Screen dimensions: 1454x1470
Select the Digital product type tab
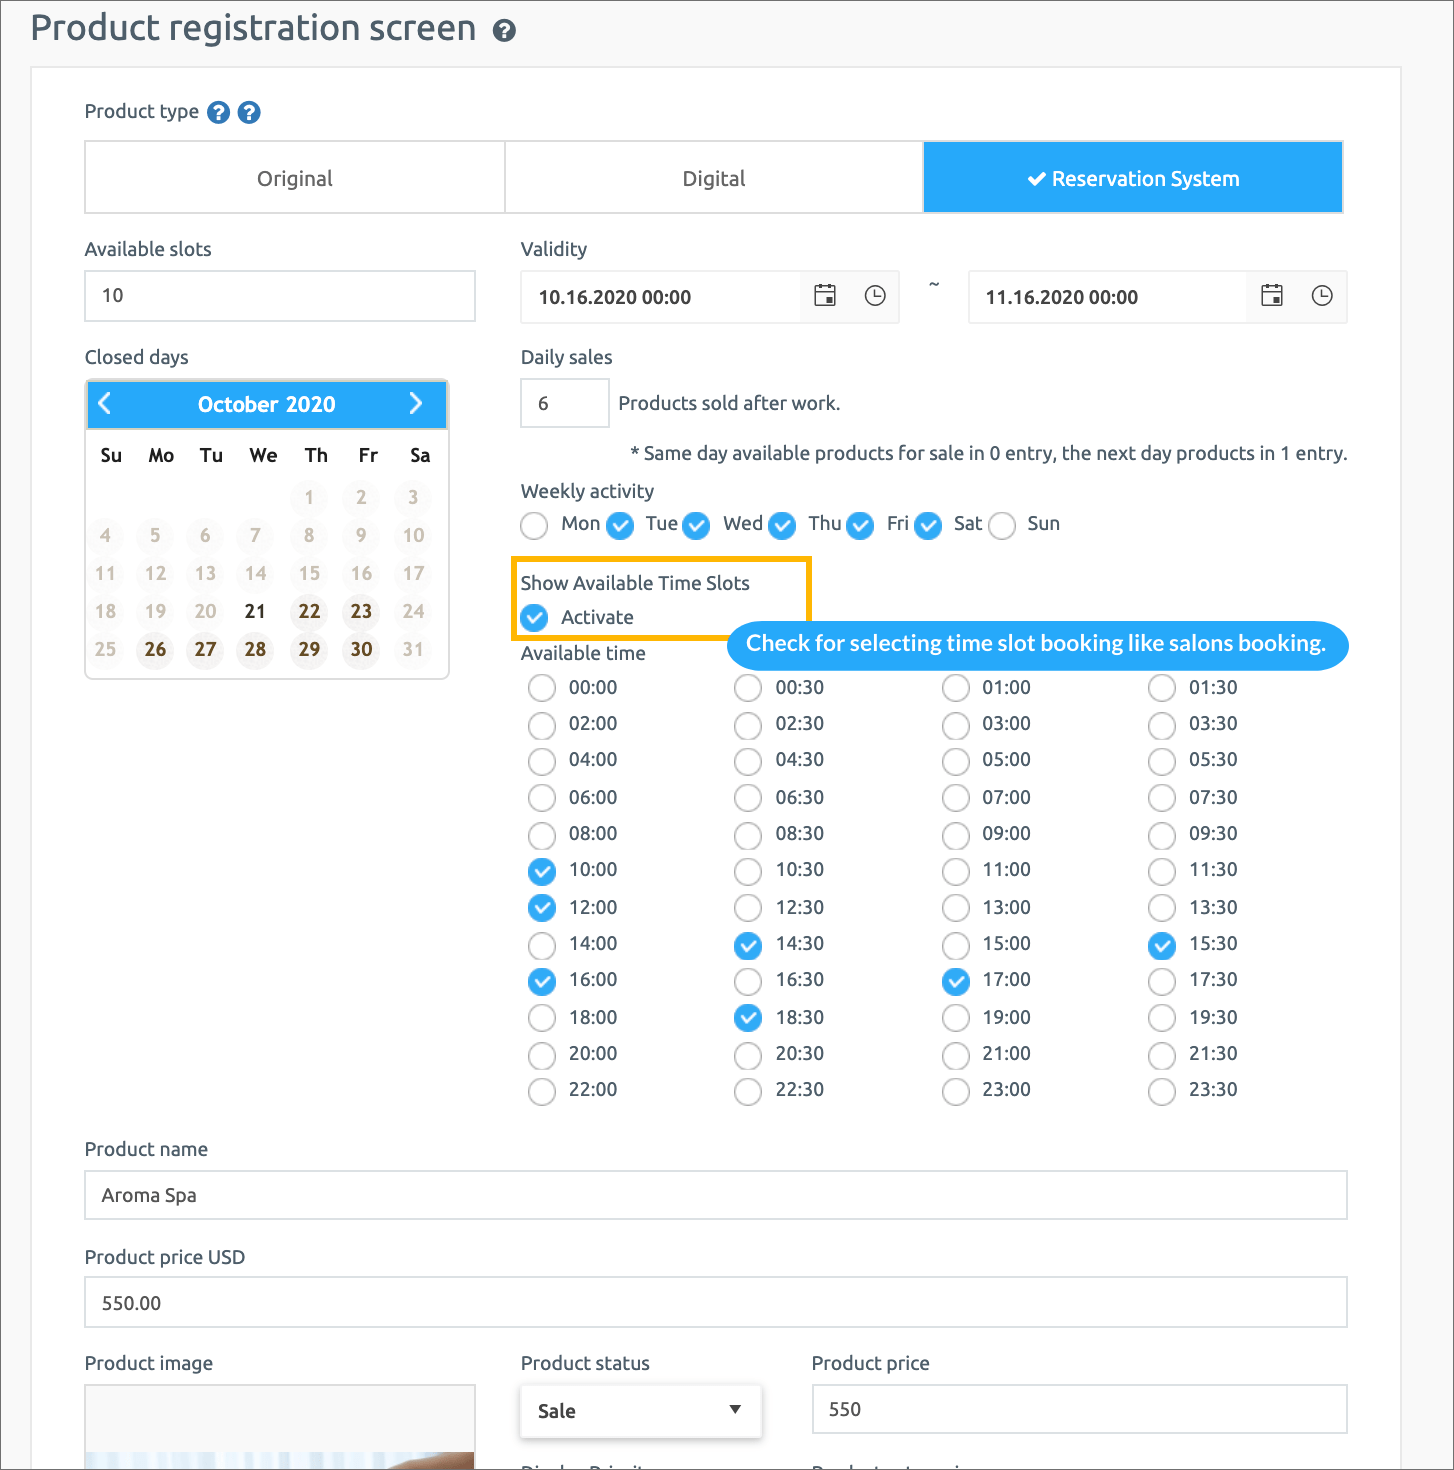713,178
